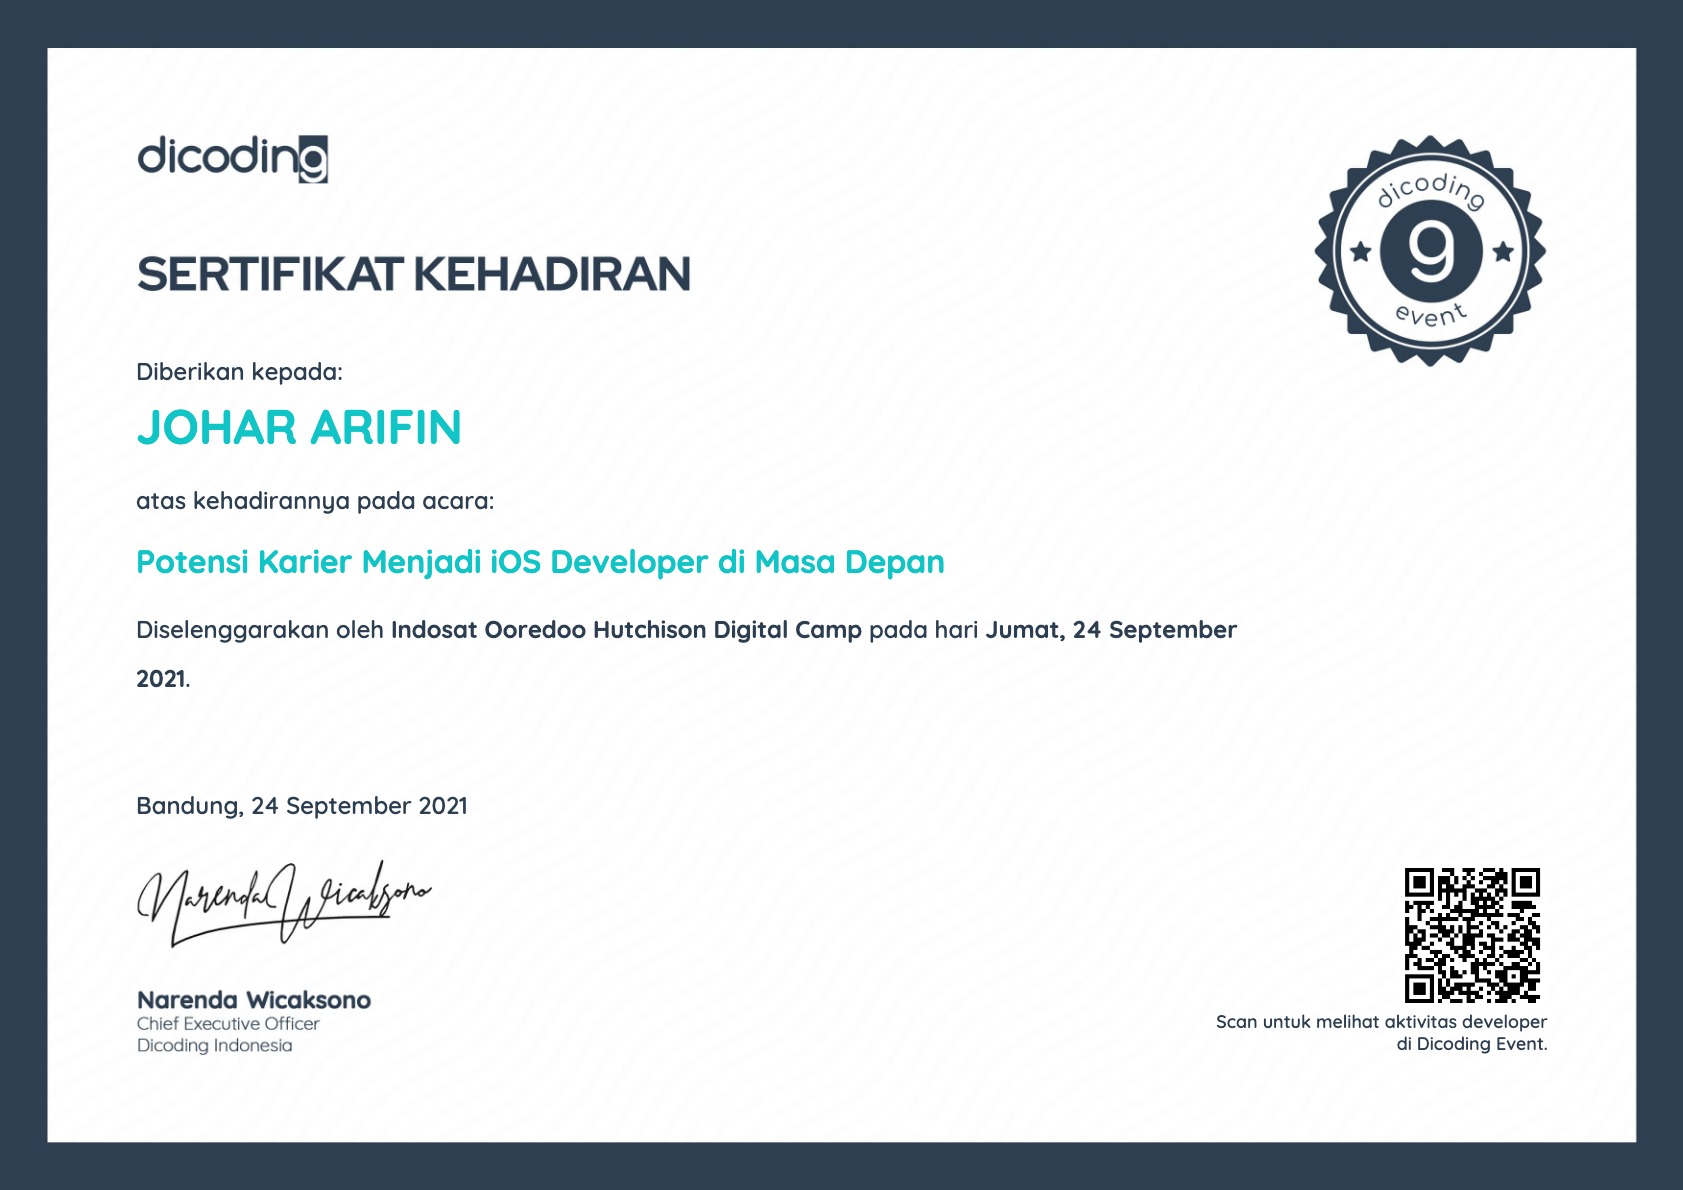This screenshot has height=1190, width=1683.
Task: Click the title 'Chief Executive Officer'
Action: pyautogui.click(x=228, y=1024)
